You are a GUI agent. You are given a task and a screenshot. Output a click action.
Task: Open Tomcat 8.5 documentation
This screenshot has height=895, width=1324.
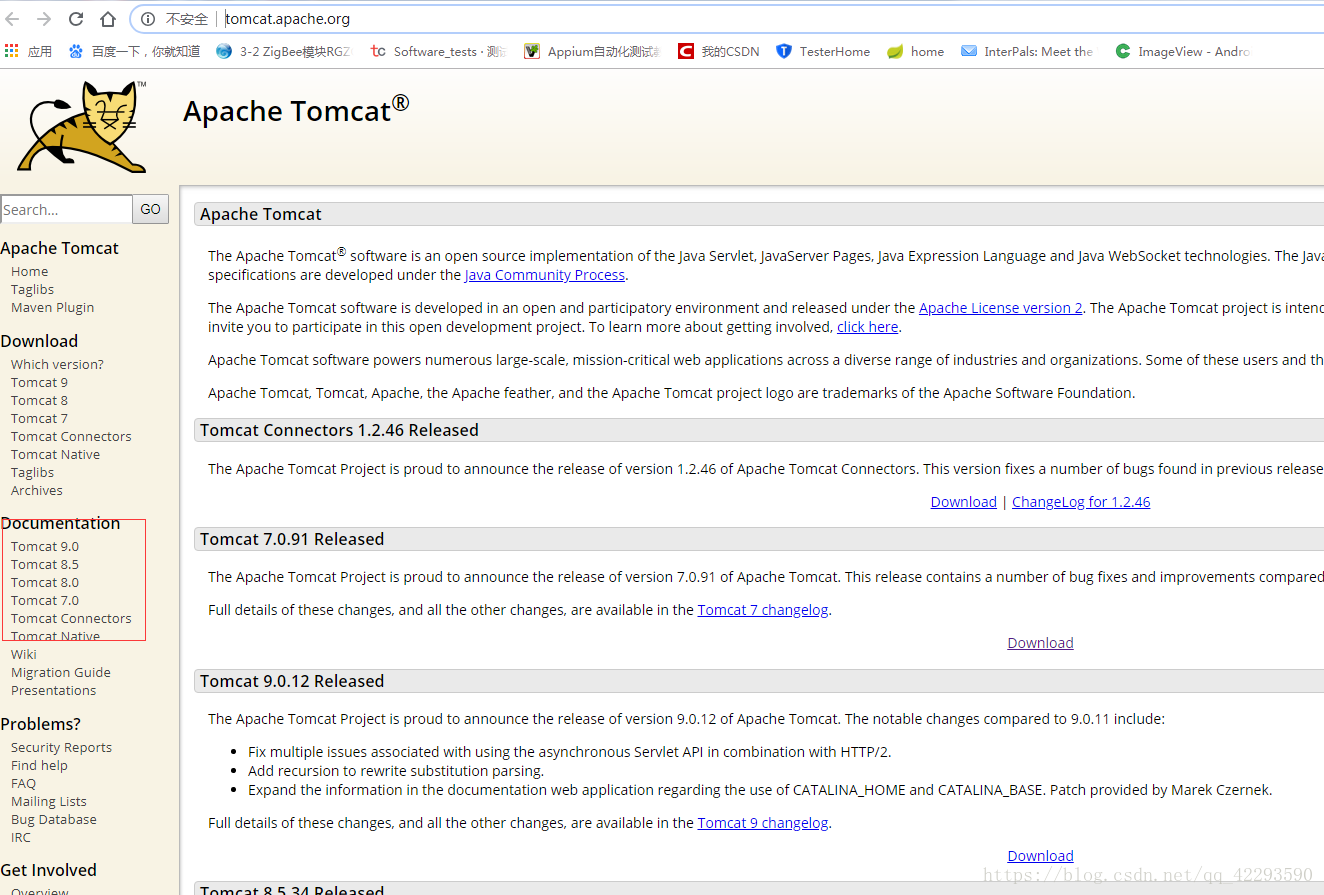pyautogui.click(x=44, y=564)
